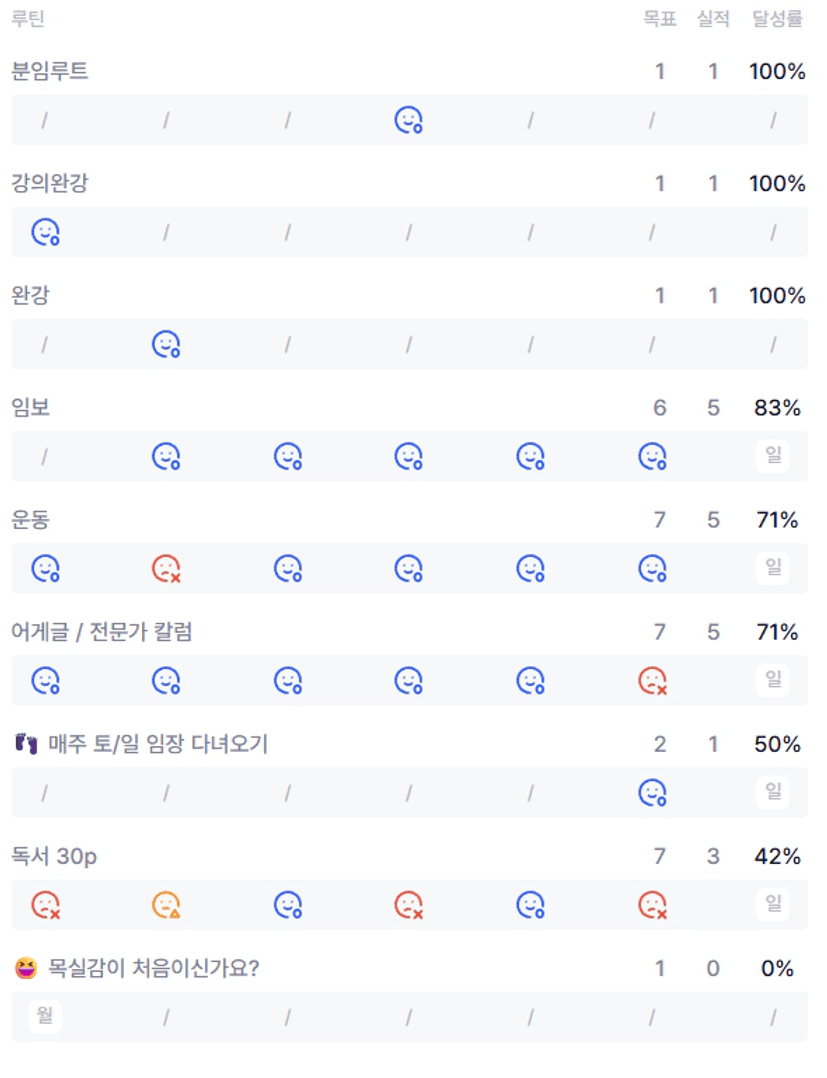
Task: Click the footprints emoji beside 매주 토/일 임장 다녀오기
Action: tap(25, 744)
